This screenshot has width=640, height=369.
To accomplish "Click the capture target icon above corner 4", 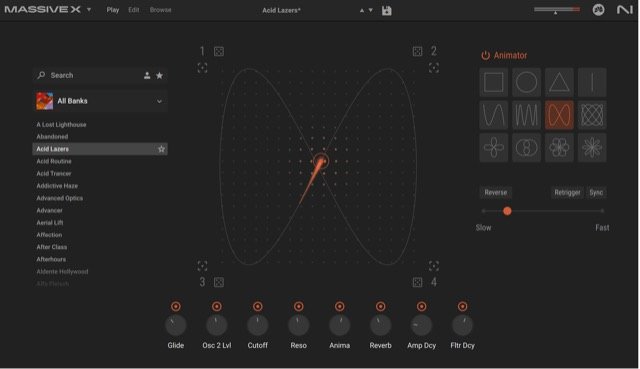I will [x=433, y=266].
